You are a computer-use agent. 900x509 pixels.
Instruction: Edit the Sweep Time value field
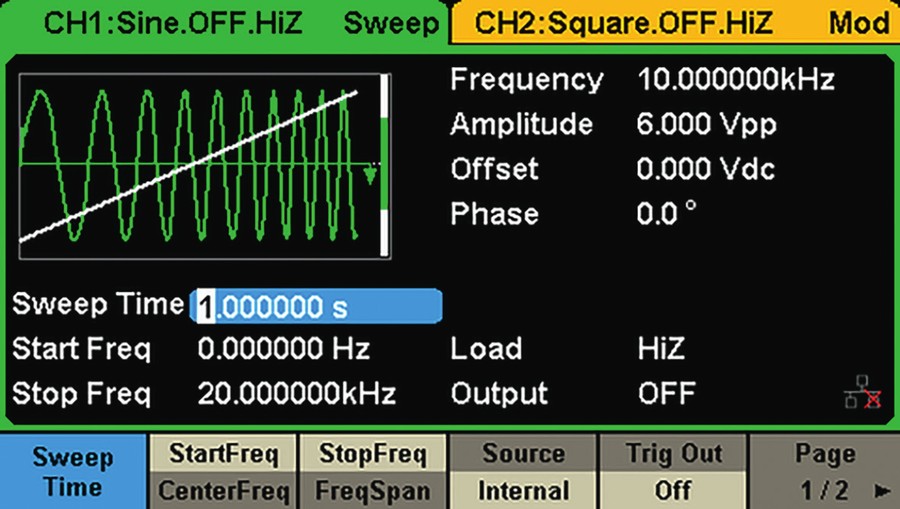click(316, 306)
